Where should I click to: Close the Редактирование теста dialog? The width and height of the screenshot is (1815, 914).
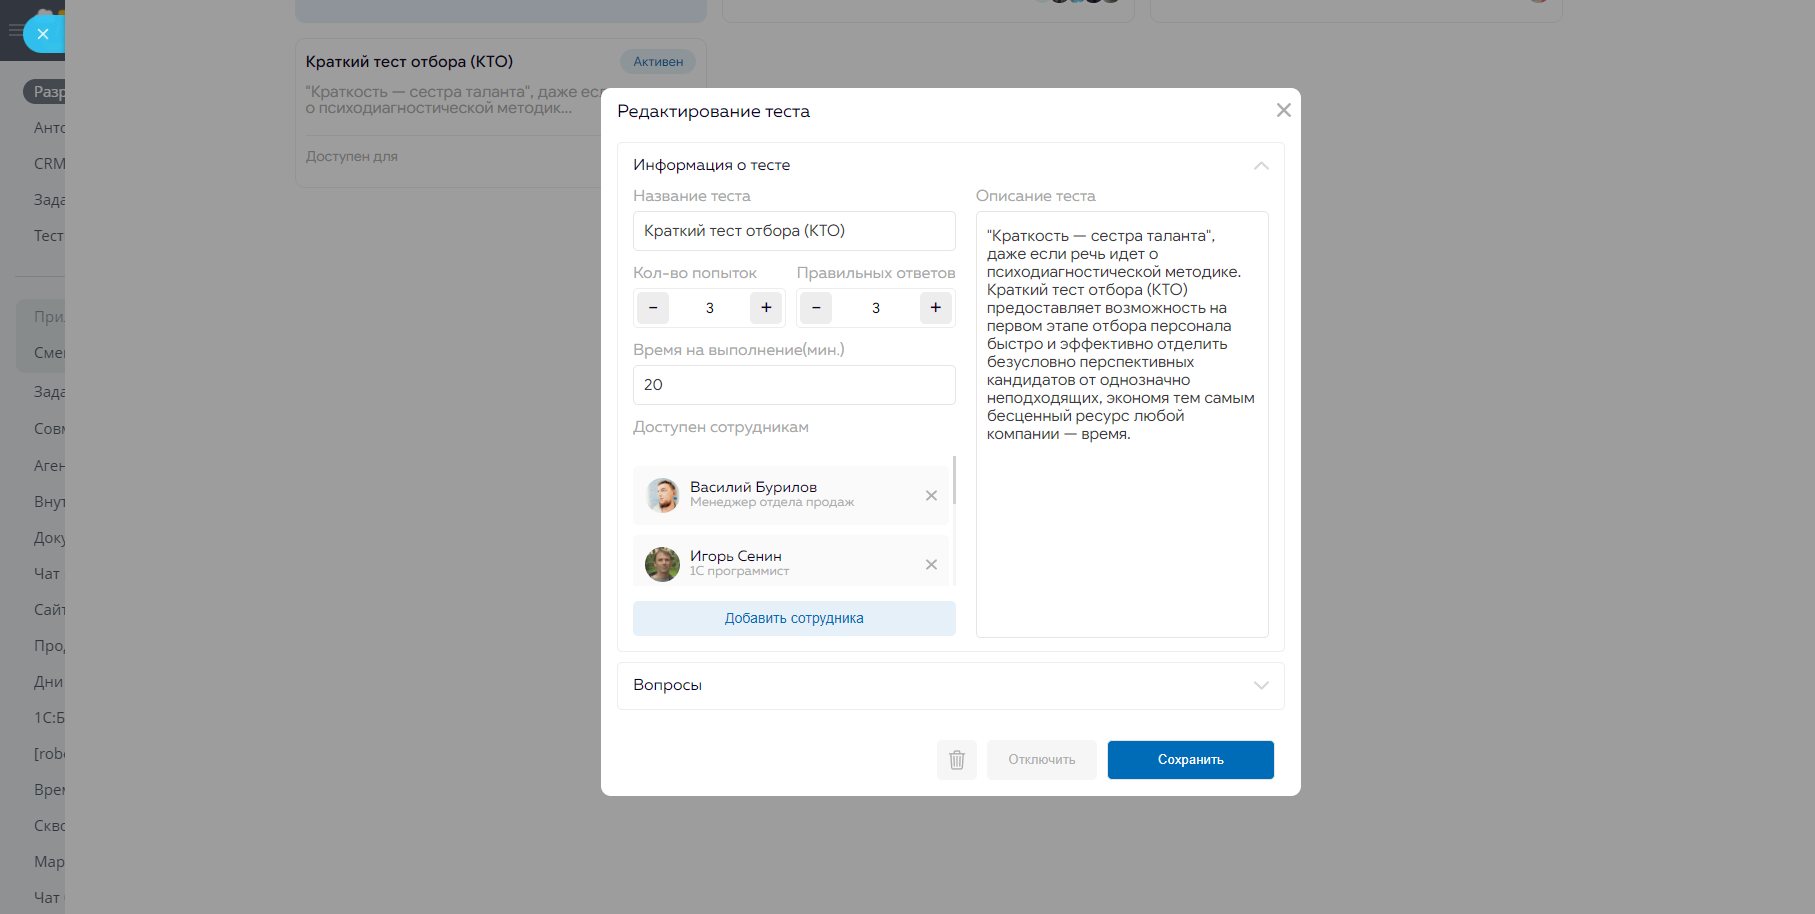coord(1283,110)
